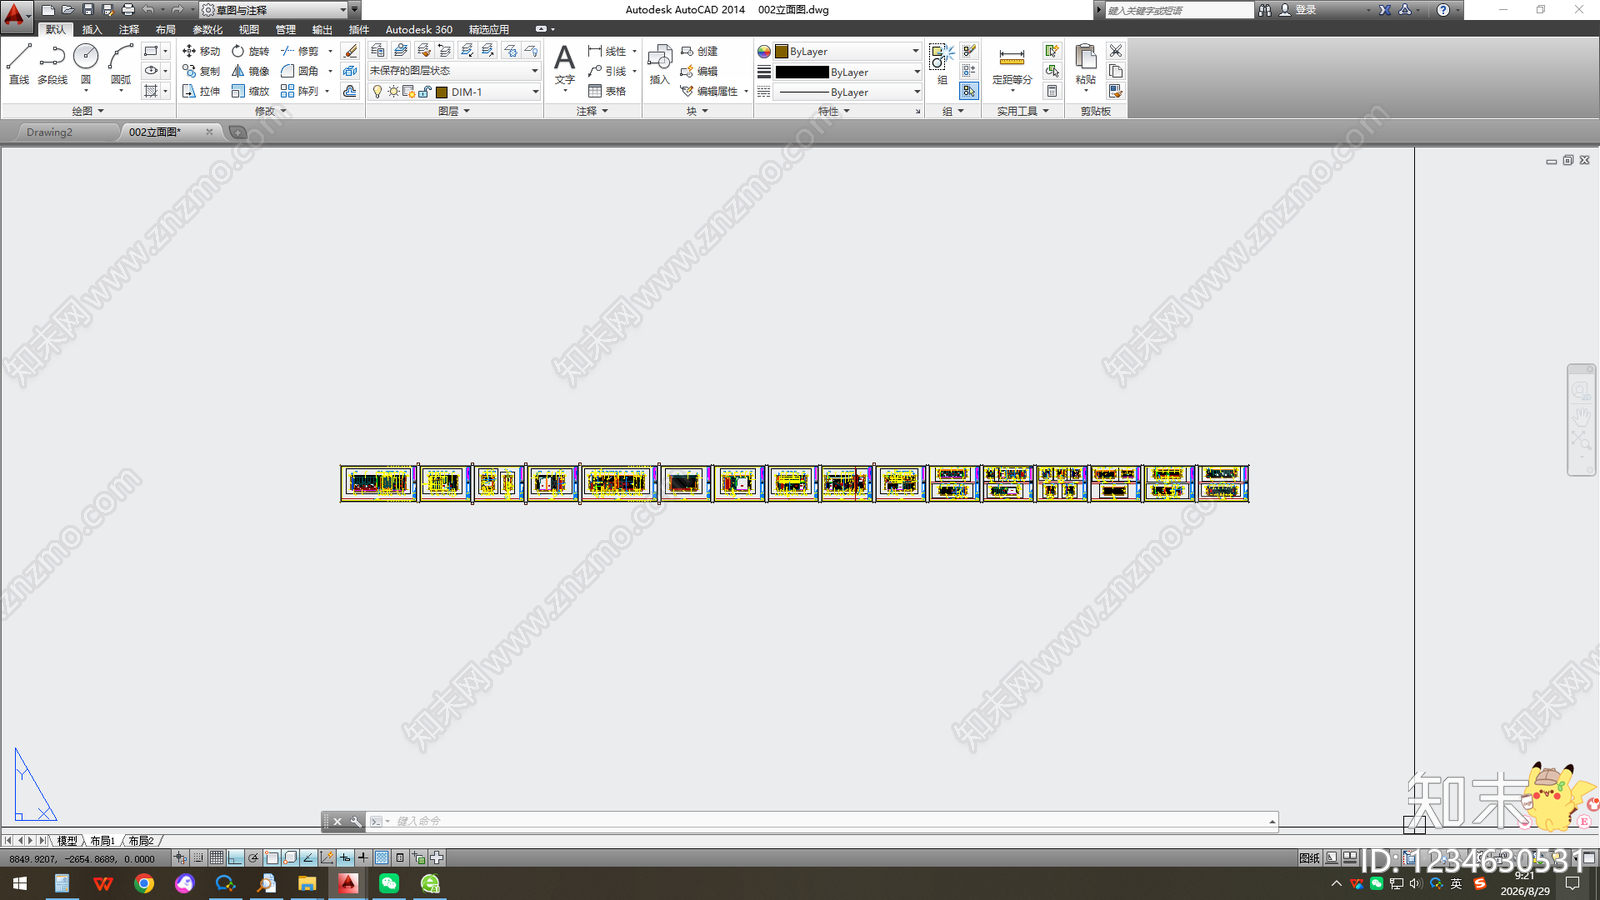Image resolution: width=1600 pixels, height=900 pixels.
Task: Click the Text (文字) annotation tool
Action: click(565, 64)
